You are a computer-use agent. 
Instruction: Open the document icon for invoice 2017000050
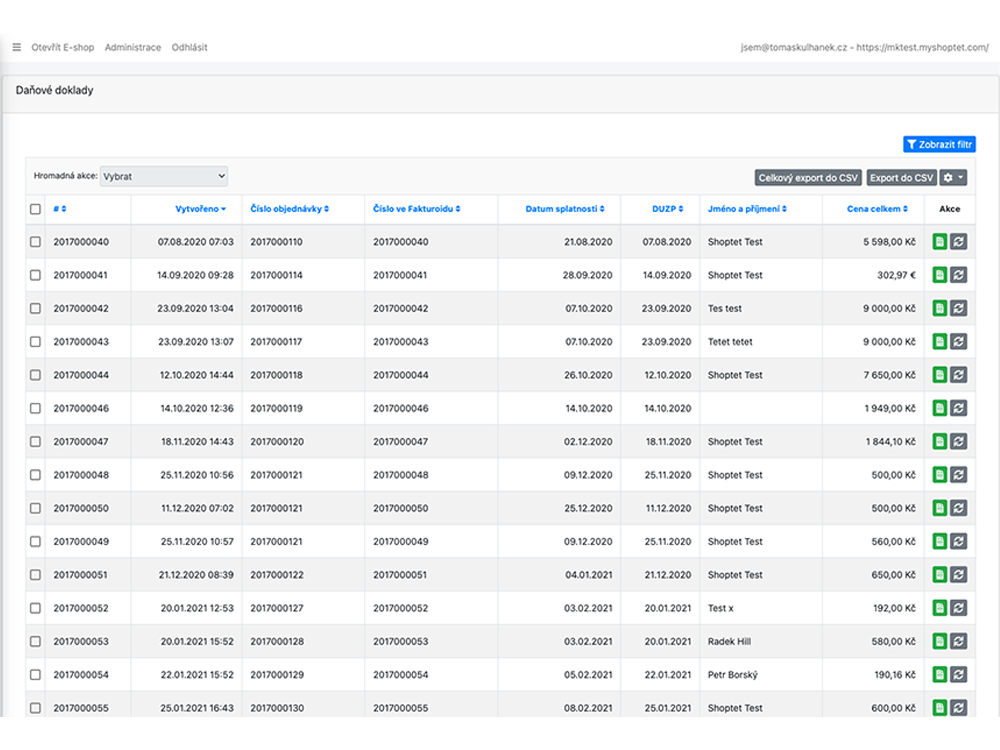939,508
